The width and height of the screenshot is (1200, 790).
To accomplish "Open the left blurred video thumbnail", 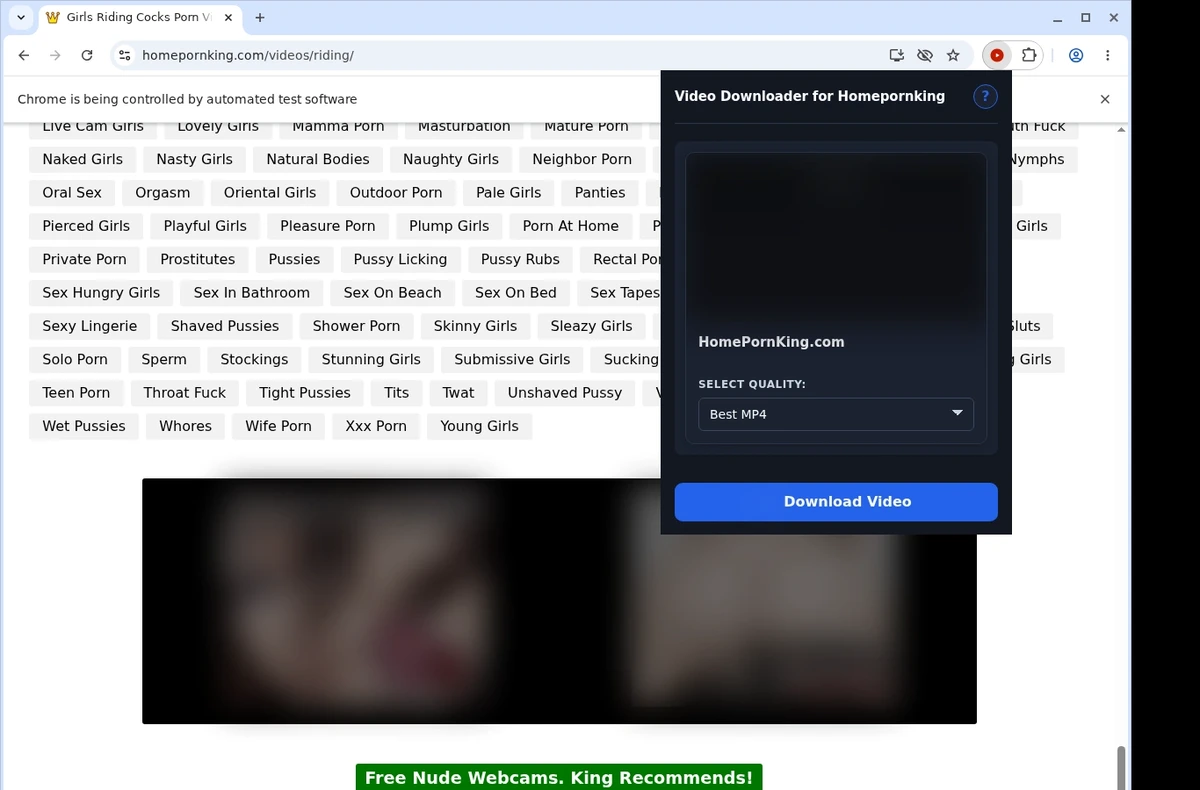I will coord(353,601).
